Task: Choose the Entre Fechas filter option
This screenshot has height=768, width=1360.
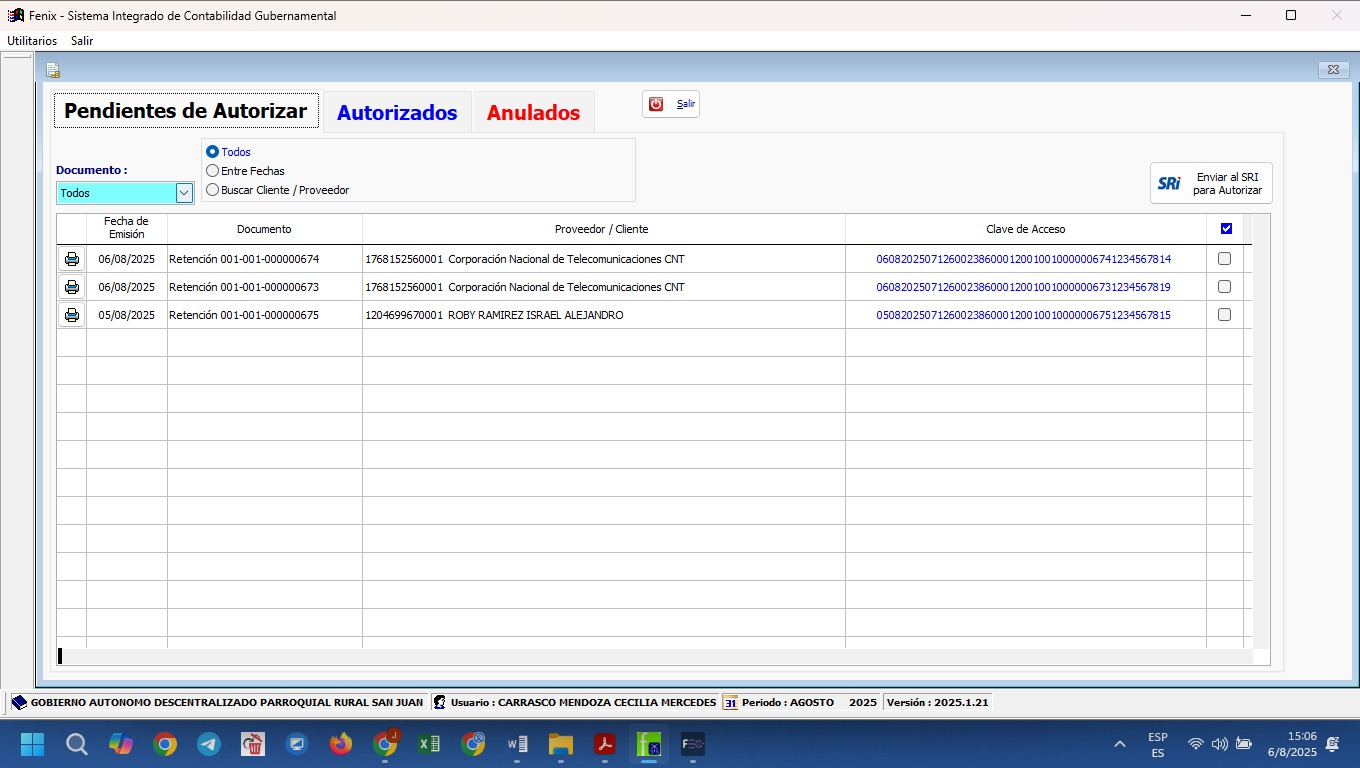Action: pos(212,171)
